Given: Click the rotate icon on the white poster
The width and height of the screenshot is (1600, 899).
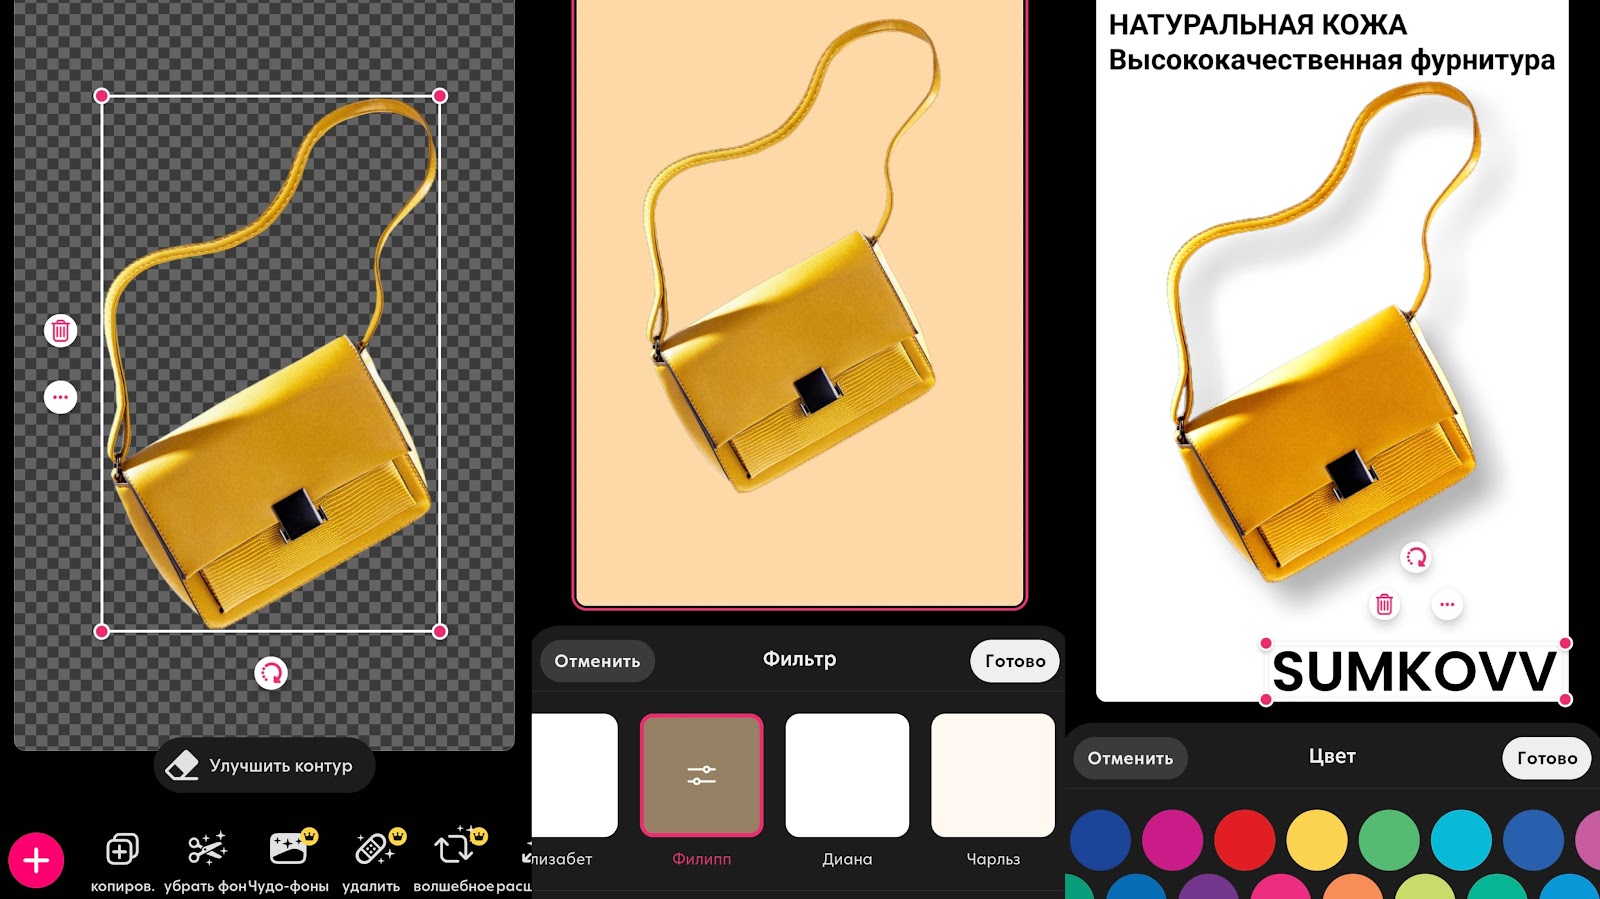Looking at the screenshot, I should coord(1416,557).
